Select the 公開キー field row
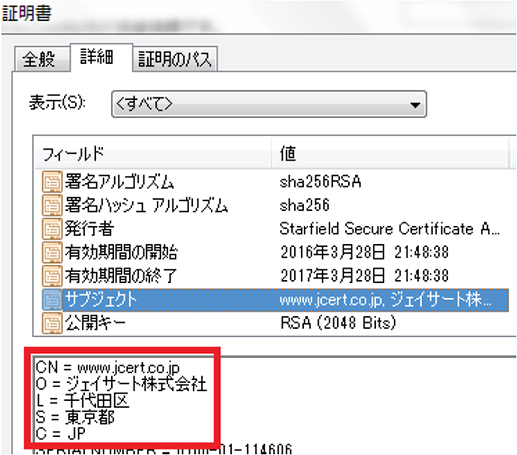 click(x=275, y=323)
